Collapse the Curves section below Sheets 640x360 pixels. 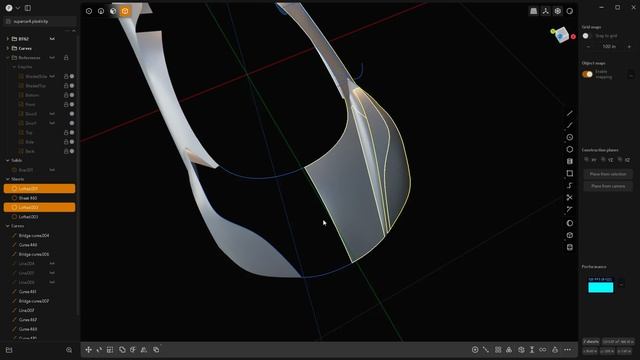(x=7, y=226)
